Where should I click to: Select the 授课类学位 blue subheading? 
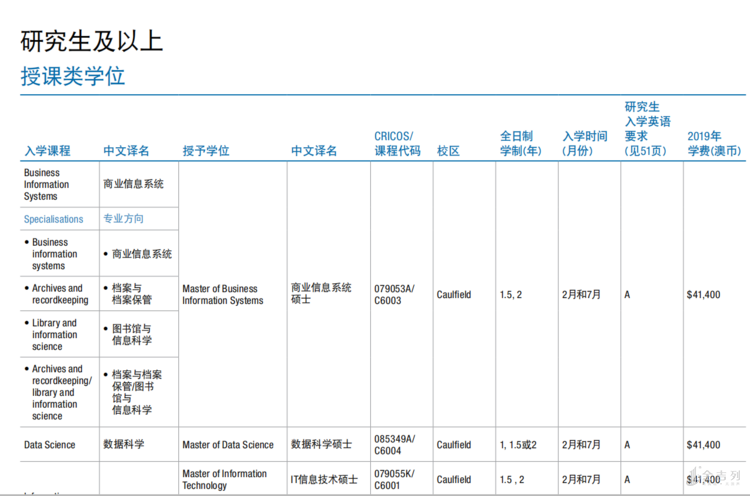tap(73, 76)
